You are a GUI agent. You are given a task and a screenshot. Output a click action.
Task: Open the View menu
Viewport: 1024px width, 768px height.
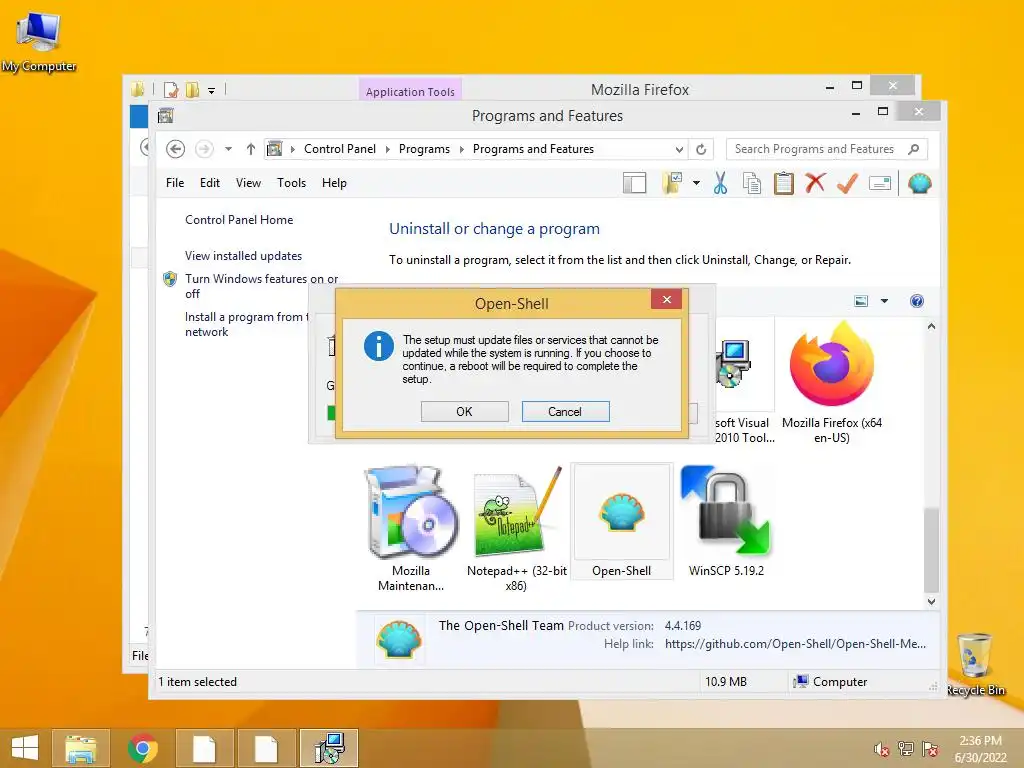(248, 183)
